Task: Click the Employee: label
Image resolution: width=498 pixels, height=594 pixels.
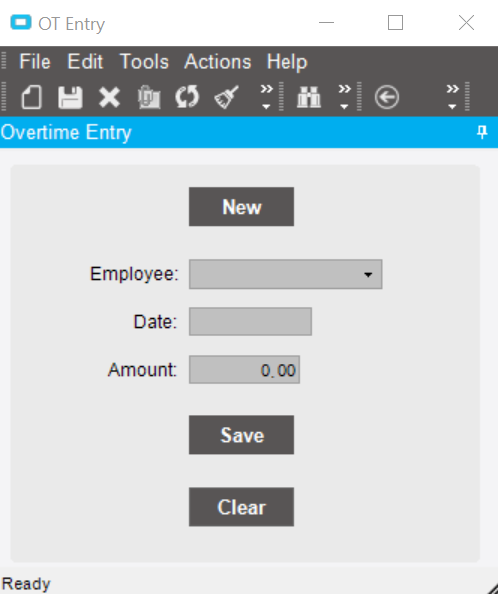Action: coord(134,274)
